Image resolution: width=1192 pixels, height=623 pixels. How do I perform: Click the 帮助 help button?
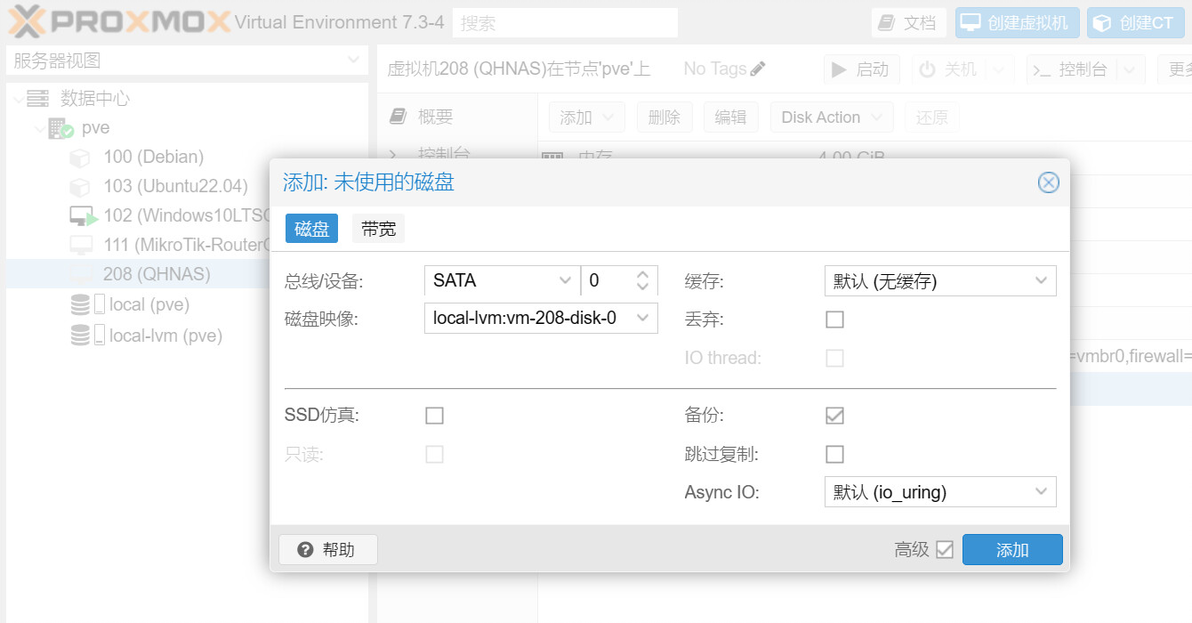[x=328, y=549]
